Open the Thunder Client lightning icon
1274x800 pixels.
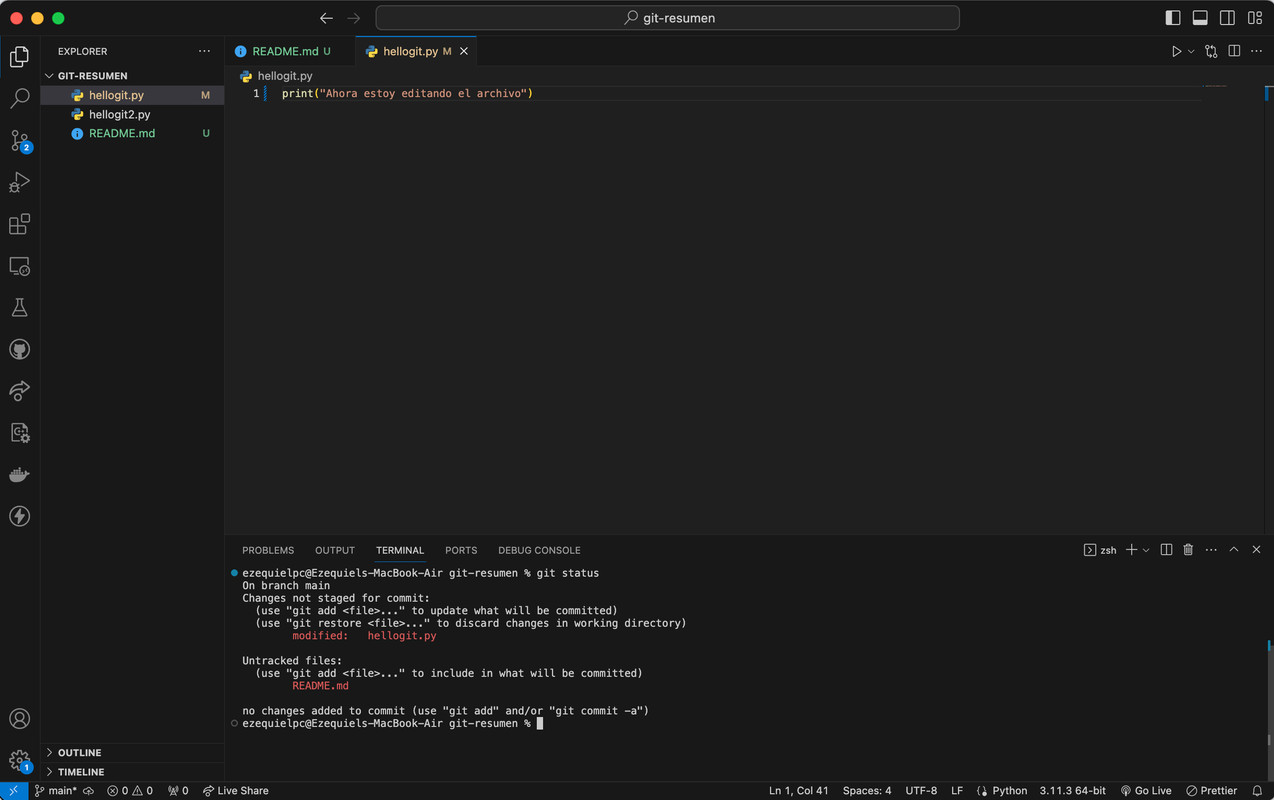click(x=19, y=516)
